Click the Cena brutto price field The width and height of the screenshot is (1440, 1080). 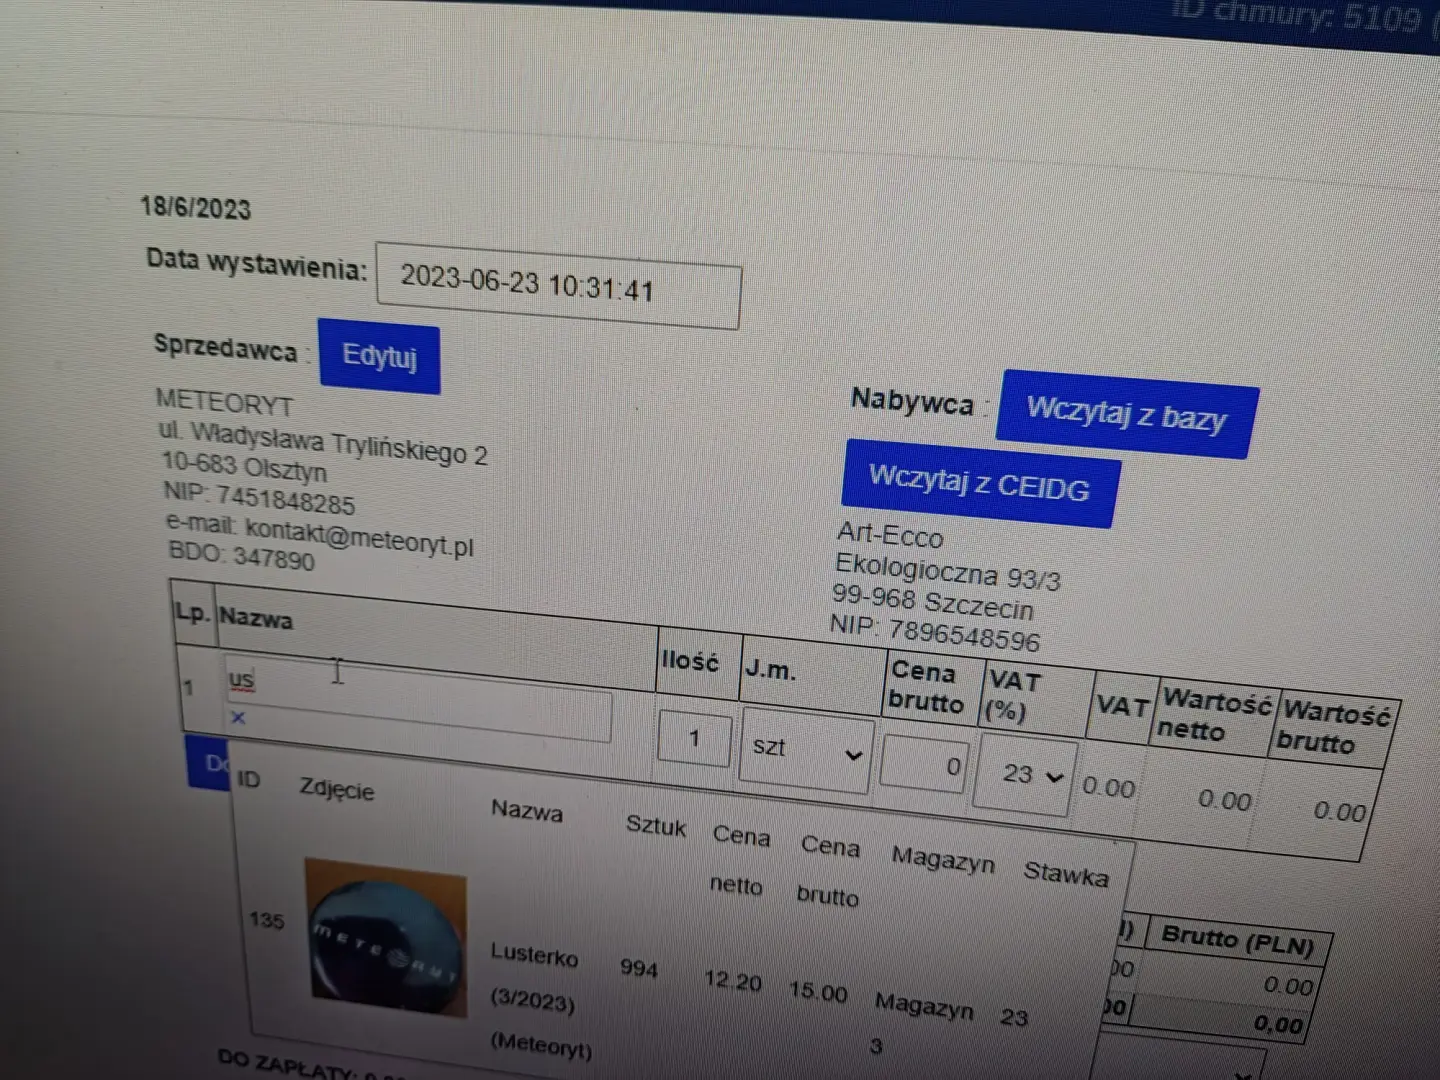(924, 766)
